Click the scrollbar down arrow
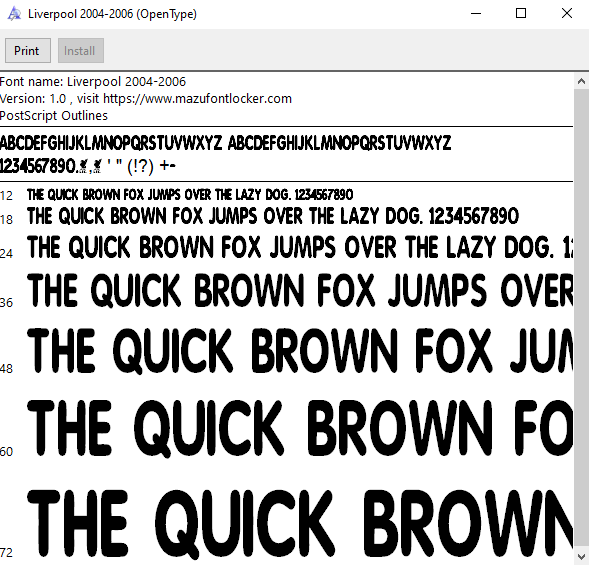Screen dimensions: 589x565 pos(581,556)
